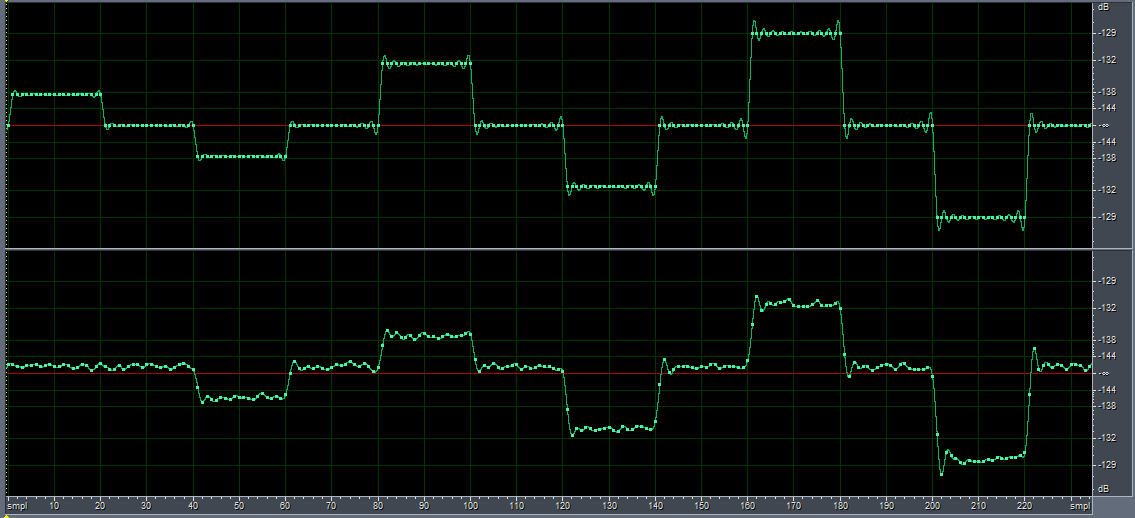
Task: Click the upper channel's topmost -129 dB label
Action: (1107, 33)
